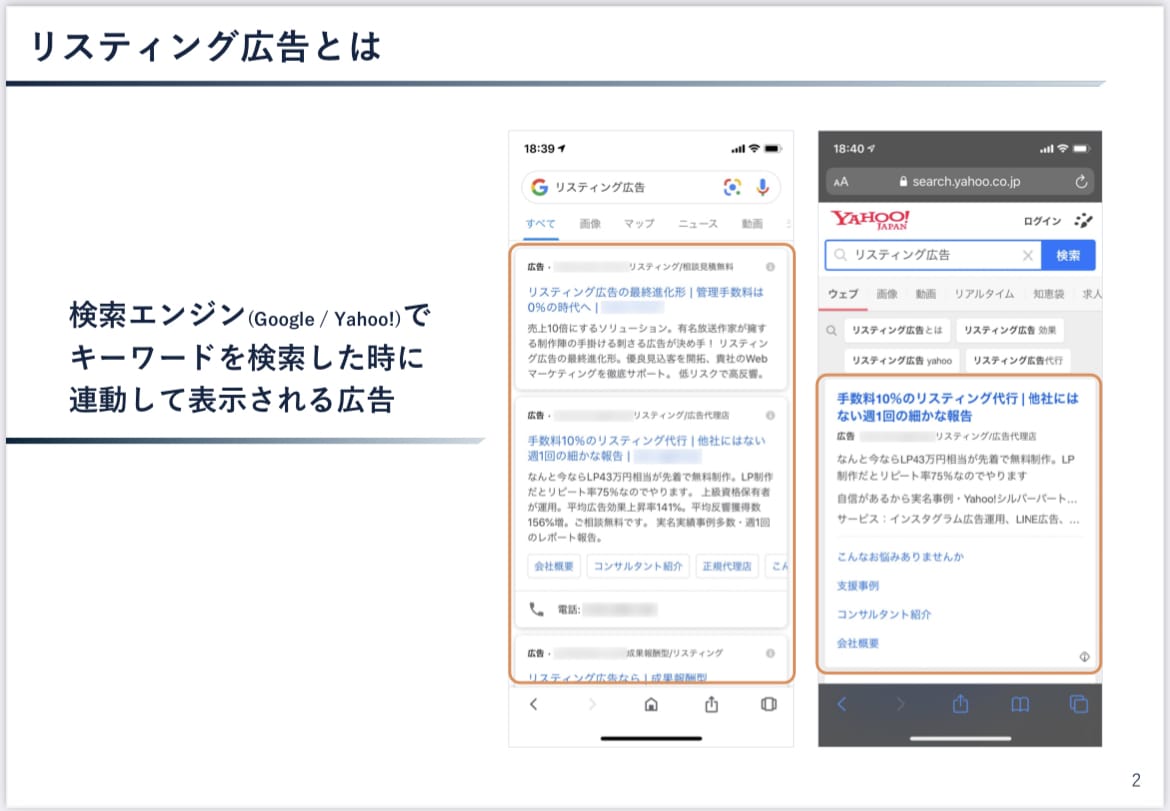This screenshot has height=811, width=1170.
Task: Select Yahoo 動画 tab
Action: 926,294
